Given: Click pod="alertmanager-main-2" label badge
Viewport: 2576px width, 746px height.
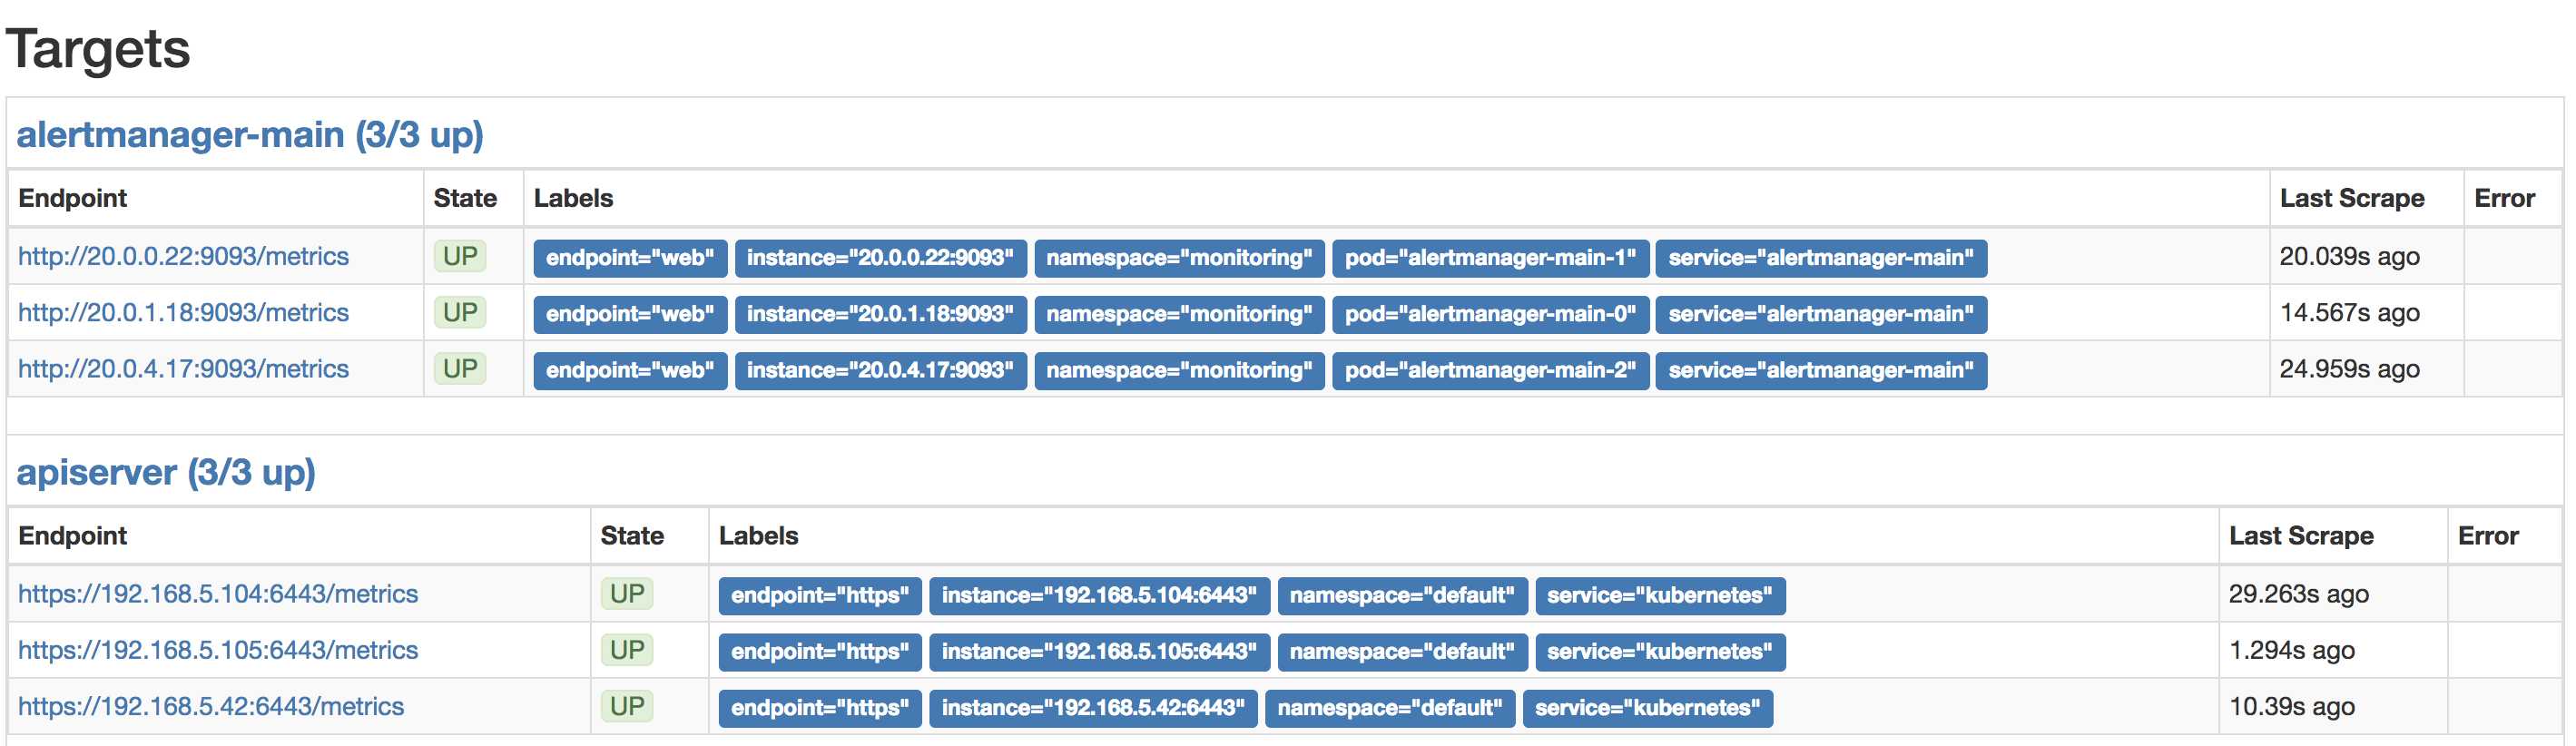Looking at the screenshot, I should click(1490, 370).
